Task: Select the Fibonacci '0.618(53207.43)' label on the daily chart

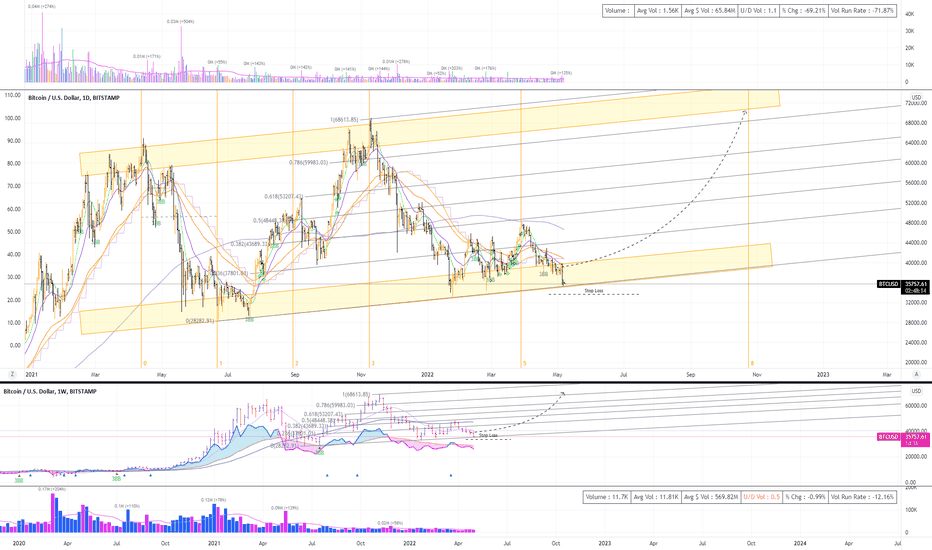Action: (284, 196)
